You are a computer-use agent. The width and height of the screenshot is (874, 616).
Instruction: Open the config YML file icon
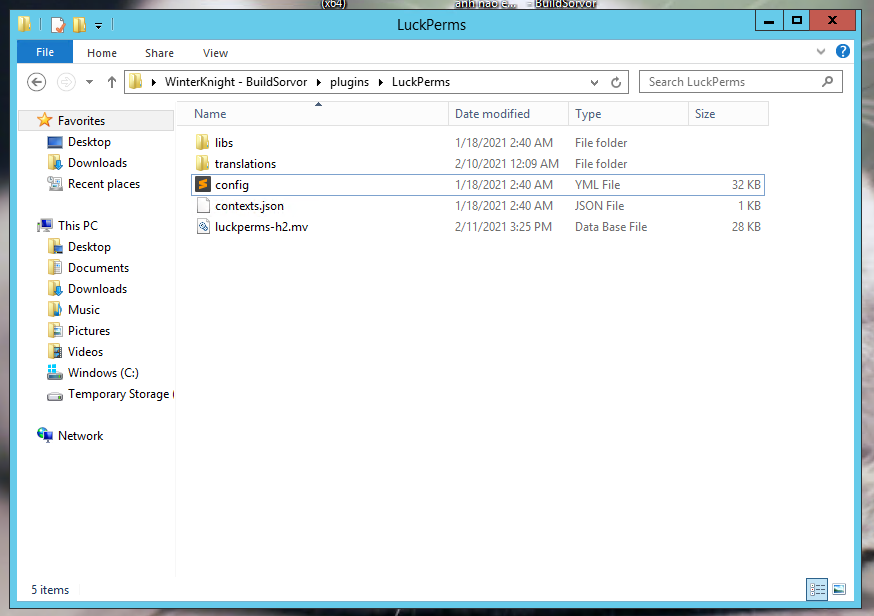203,185
